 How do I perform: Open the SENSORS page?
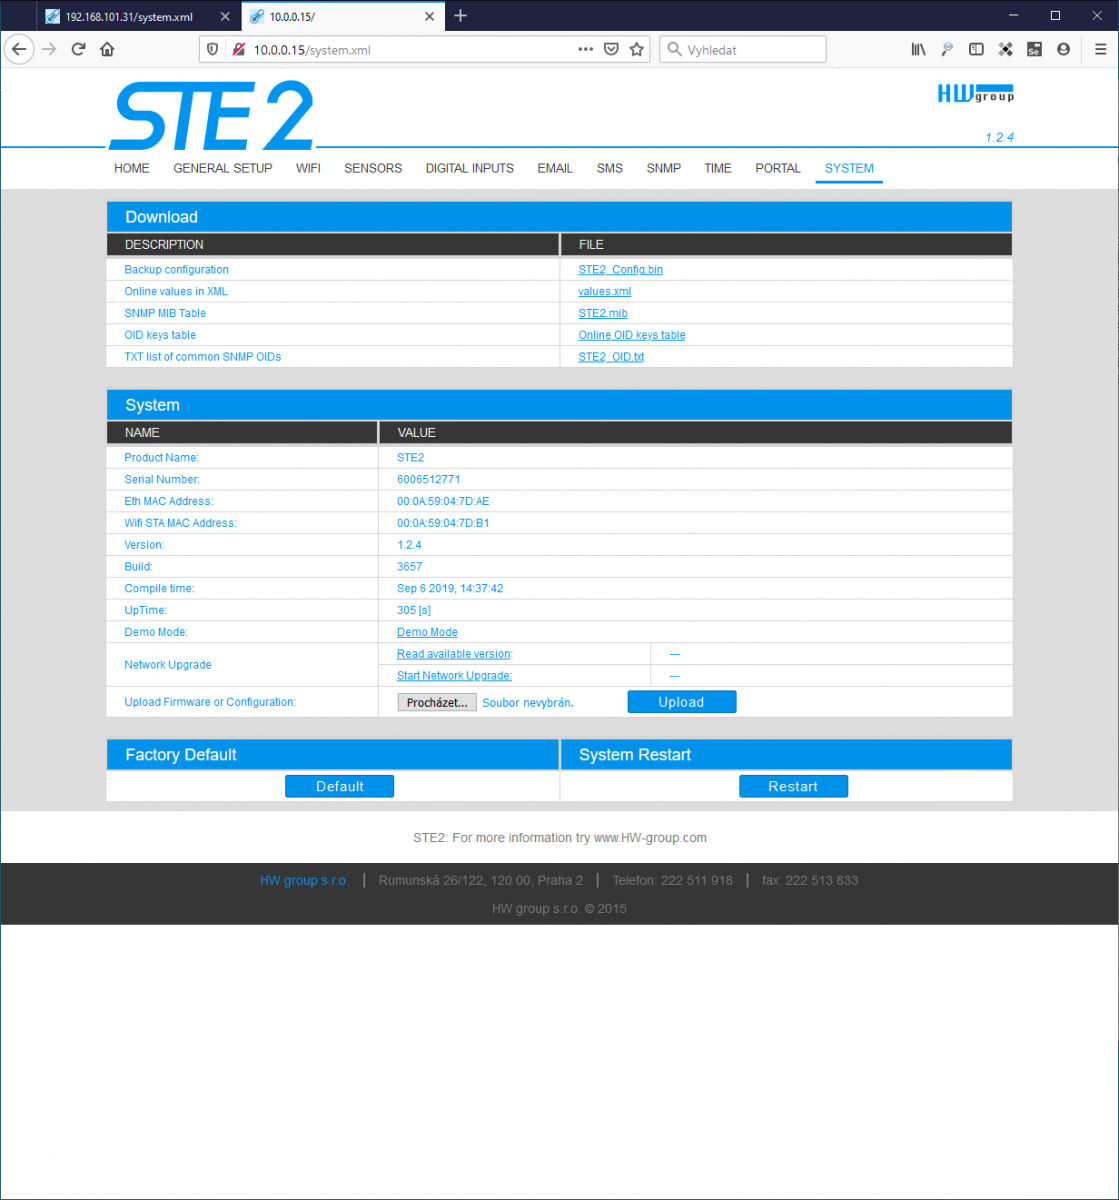click(373, 168)
